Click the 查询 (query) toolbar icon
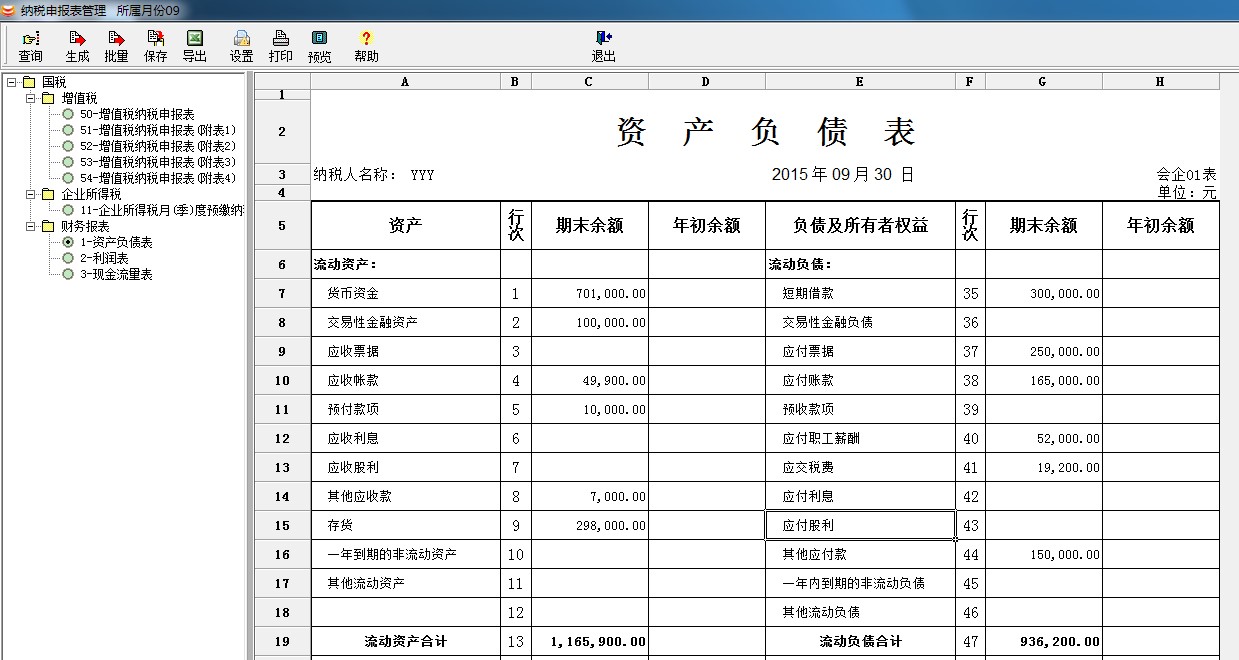 click(x=30, y=47)
